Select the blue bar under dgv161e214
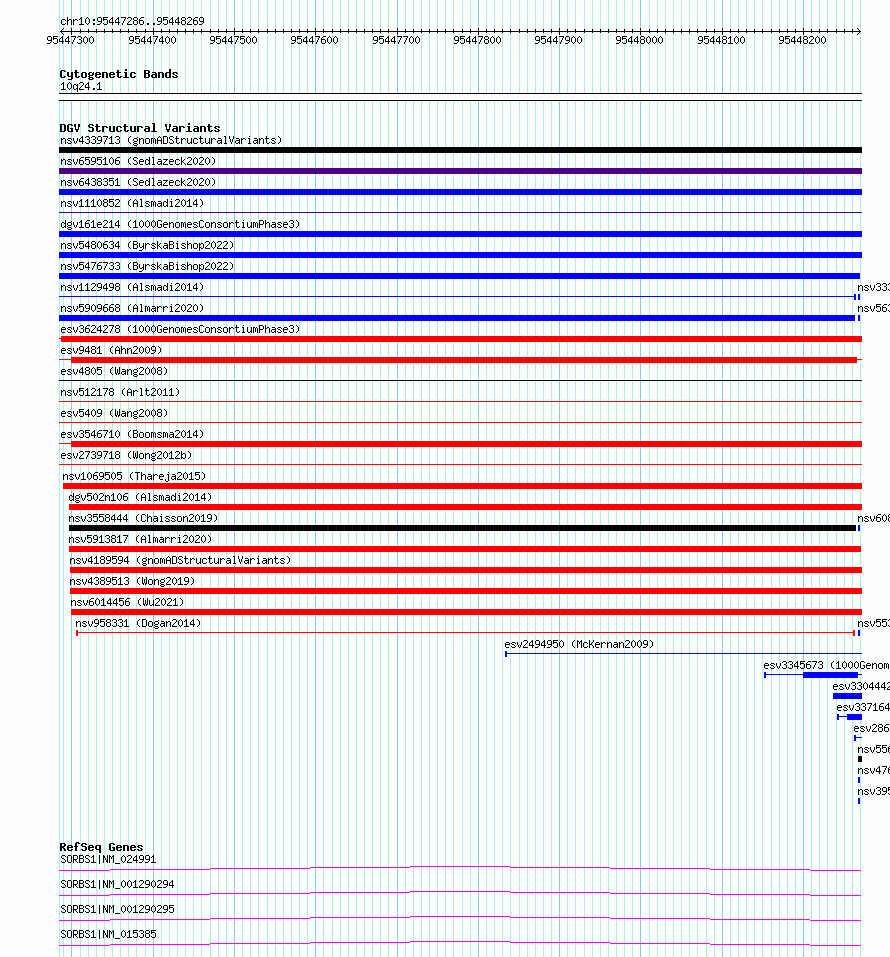 click(460, 234)
